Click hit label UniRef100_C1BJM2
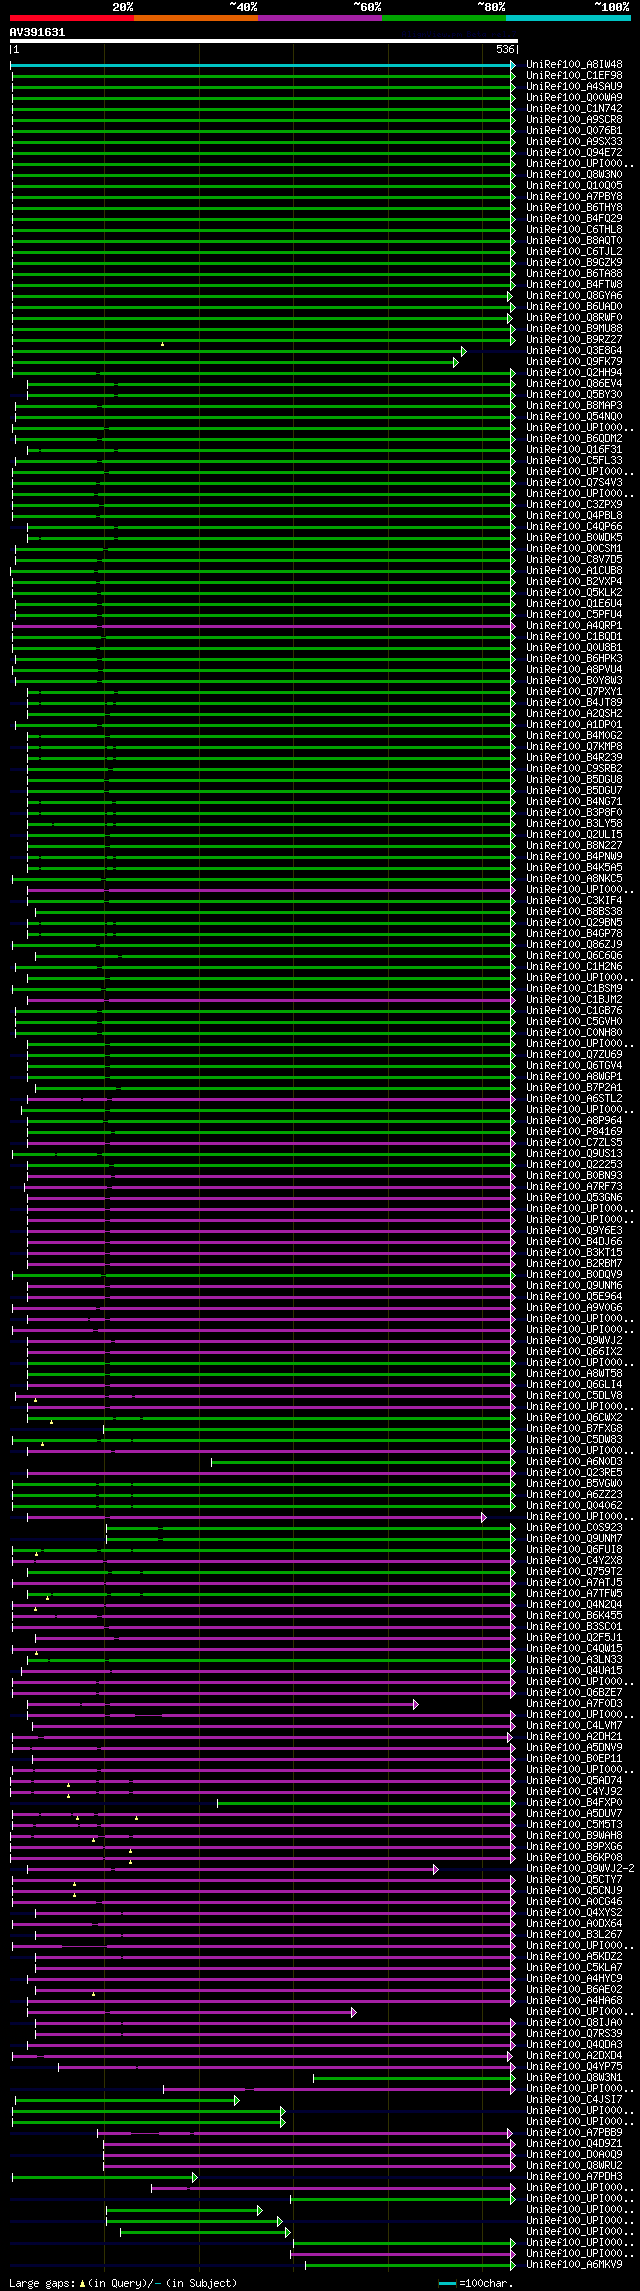 [574, 1000]
